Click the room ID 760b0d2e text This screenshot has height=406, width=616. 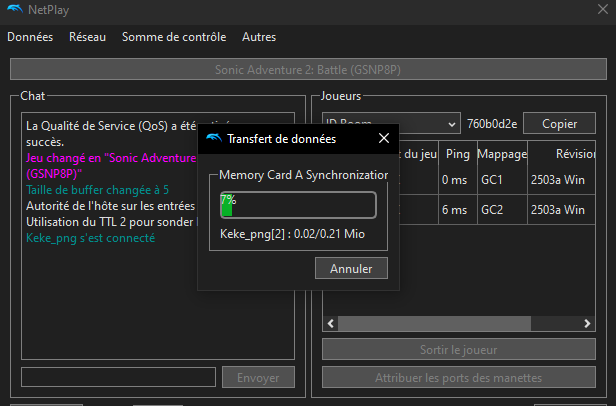pos(492,124)
